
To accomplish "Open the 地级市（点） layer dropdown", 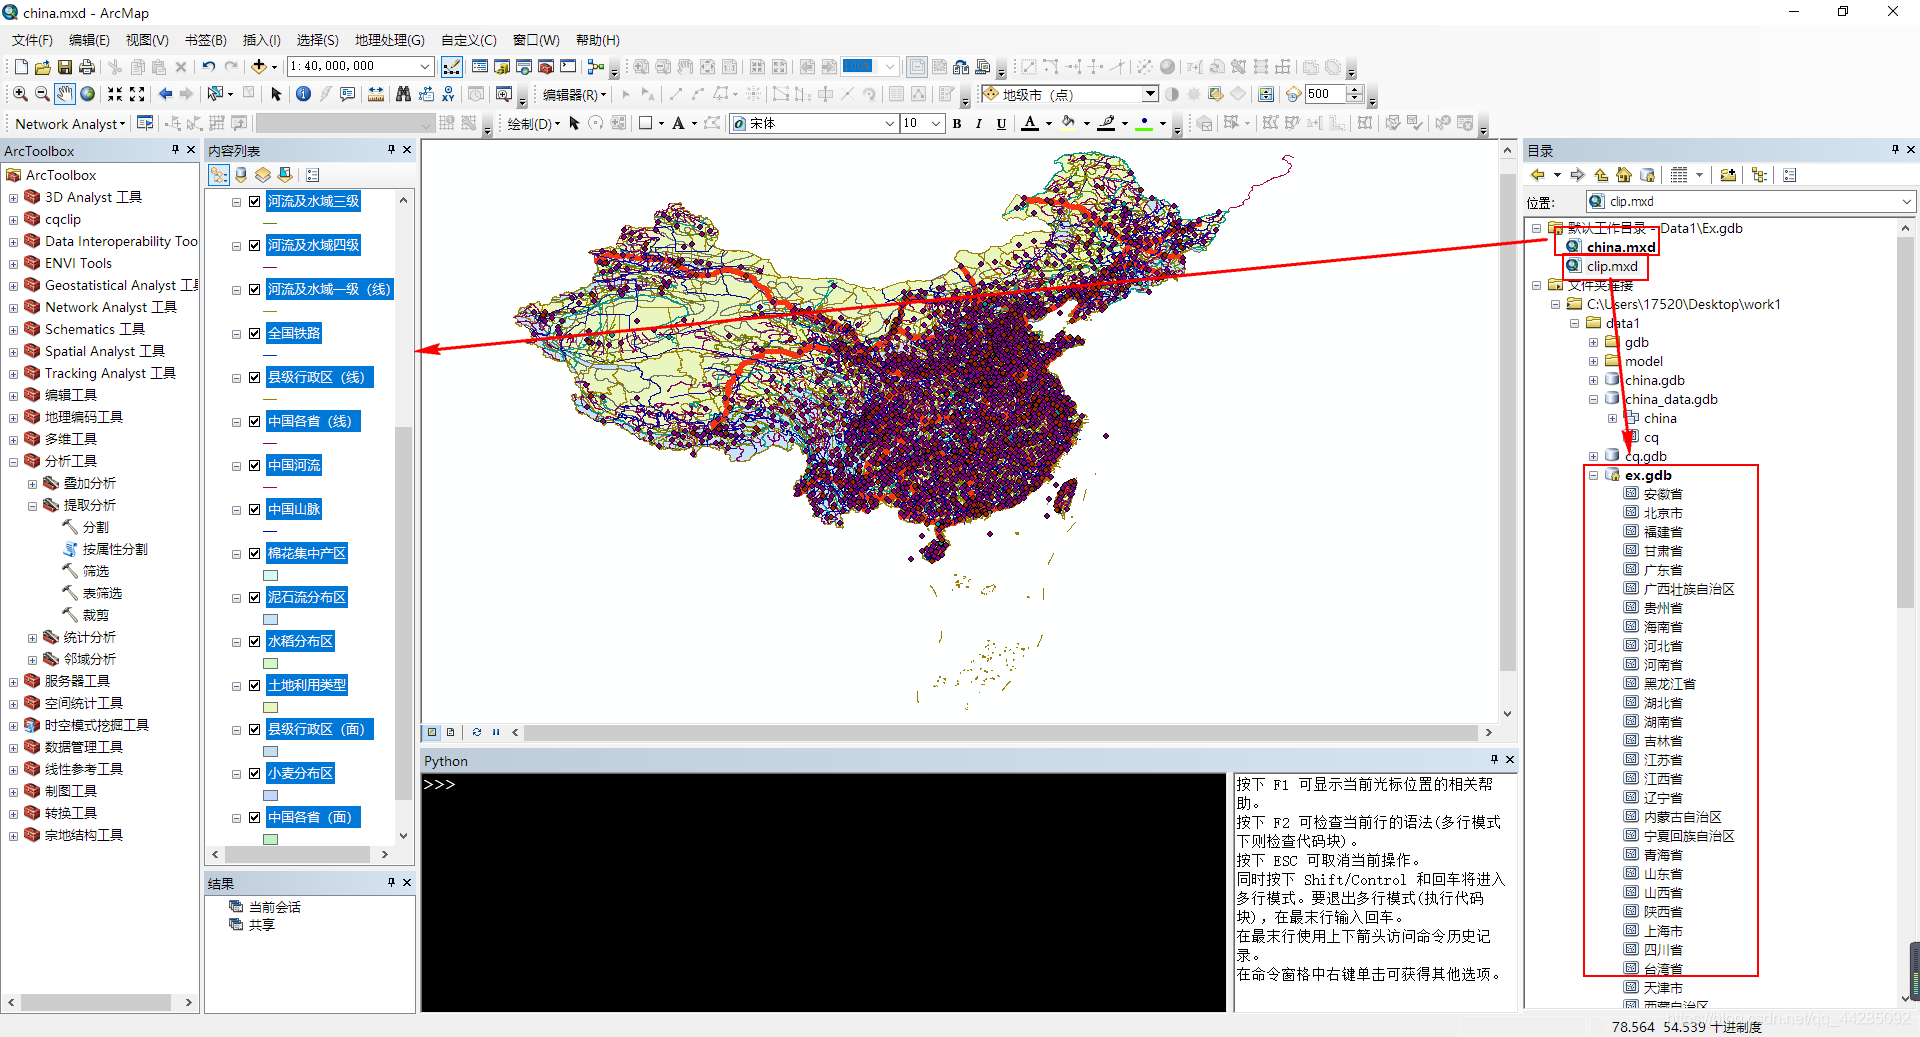I will tap(1150, 94).
